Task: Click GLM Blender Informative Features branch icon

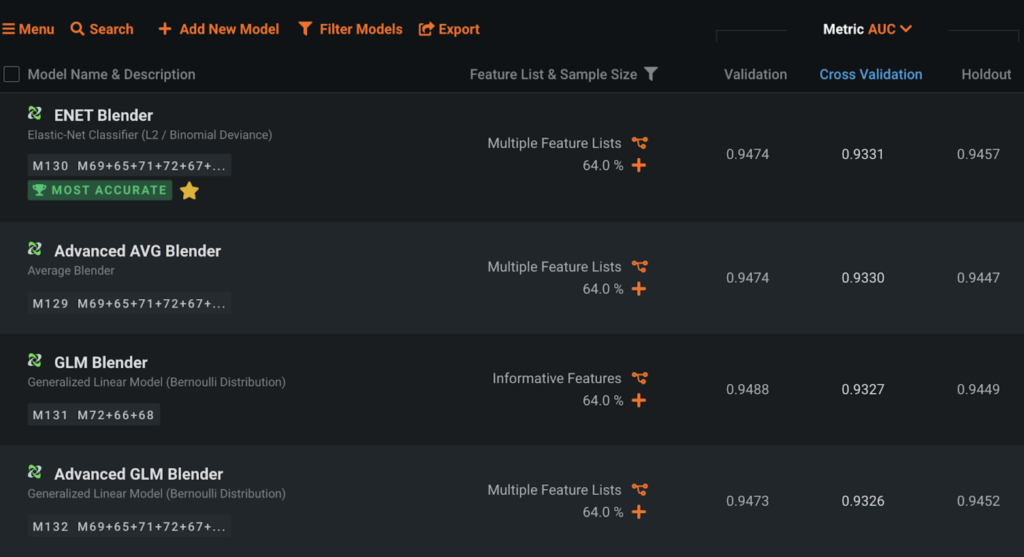Action: pos(640,378)
